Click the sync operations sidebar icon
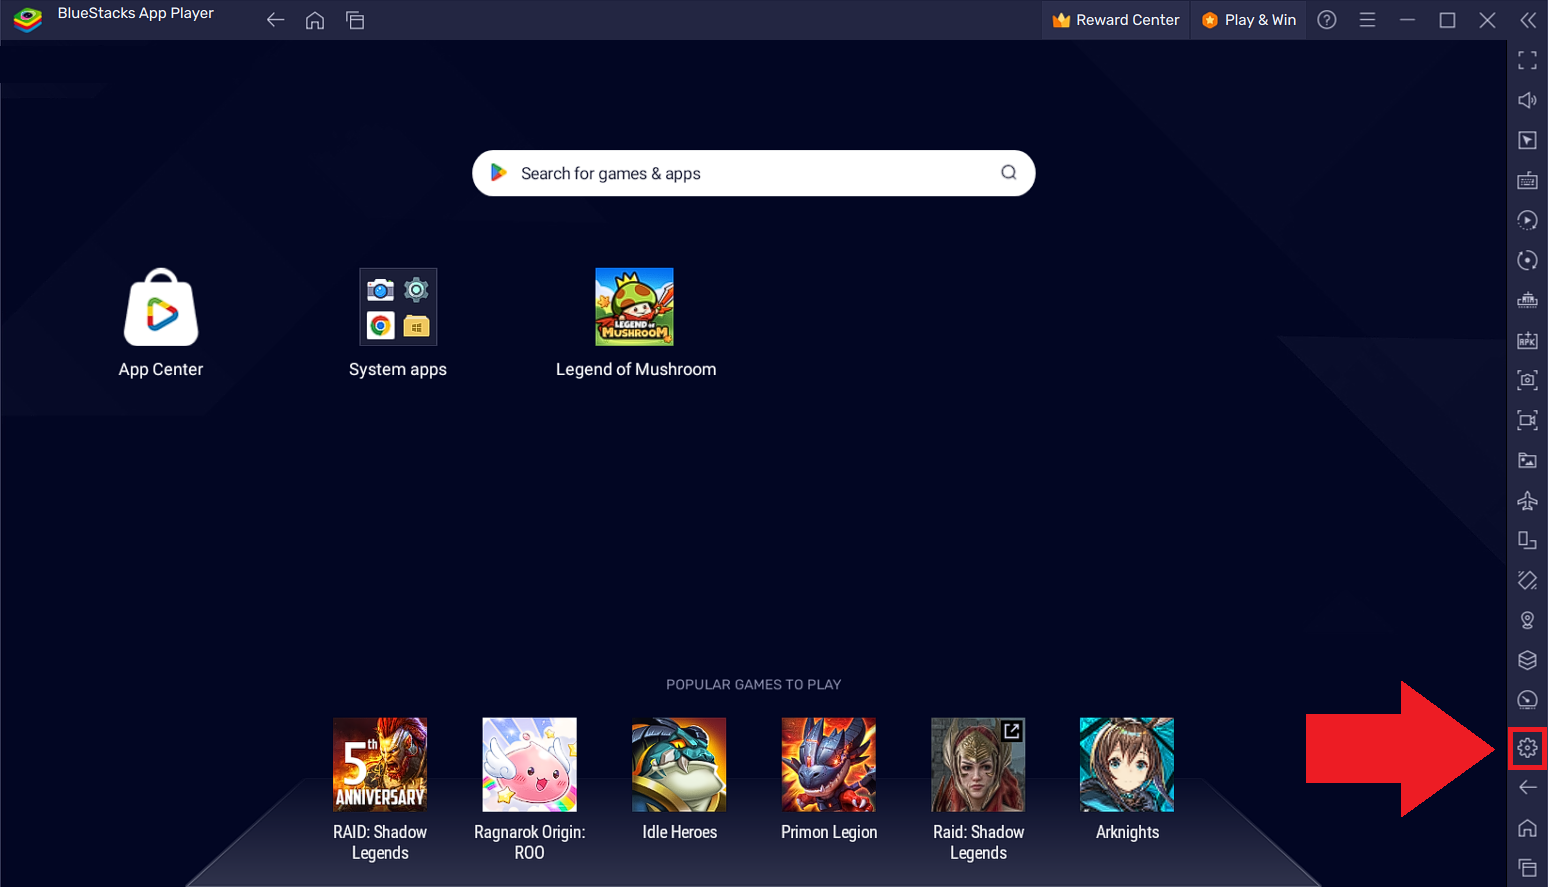 (x=1527, y=260)
